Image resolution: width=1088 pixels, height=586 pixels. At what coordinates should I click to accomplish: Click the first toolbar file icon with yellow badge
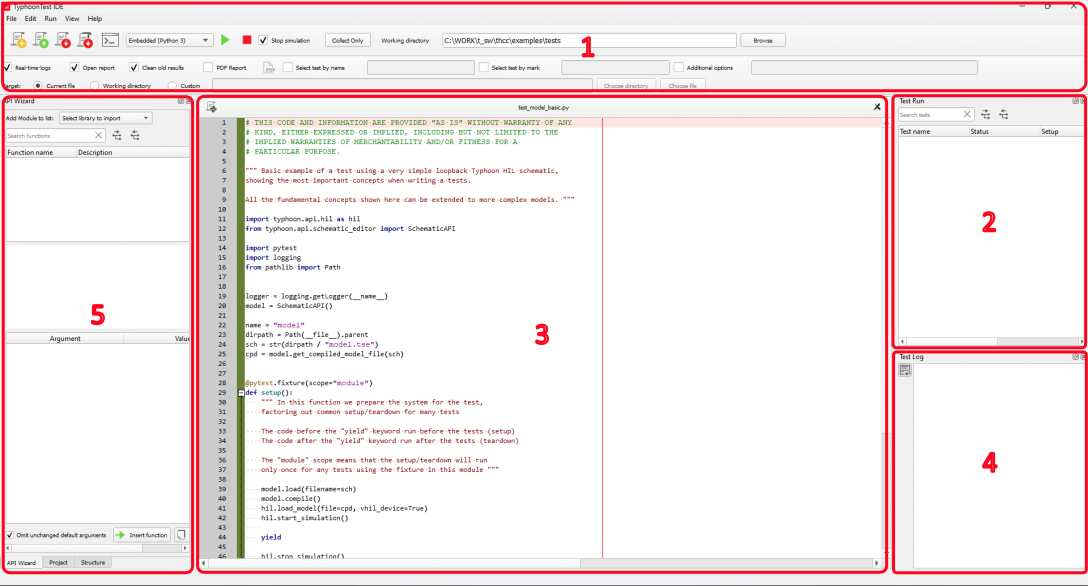(x=19, y=40)
